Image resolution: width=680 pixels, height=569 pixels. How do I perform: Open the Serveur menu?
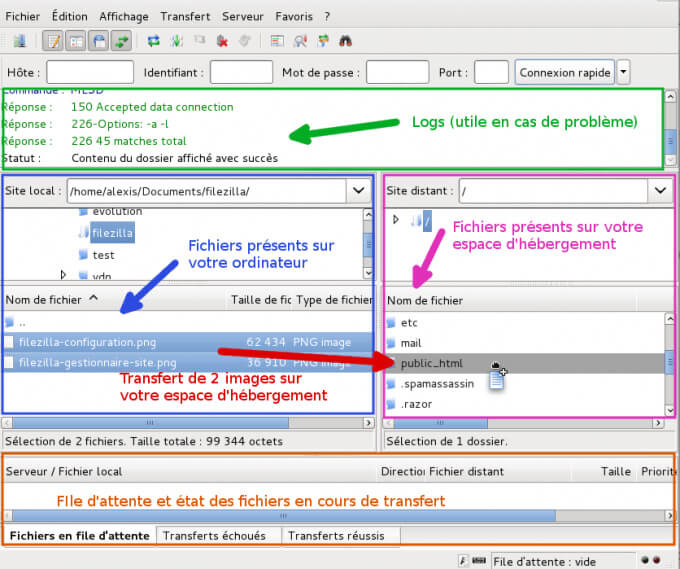point(242,16)
